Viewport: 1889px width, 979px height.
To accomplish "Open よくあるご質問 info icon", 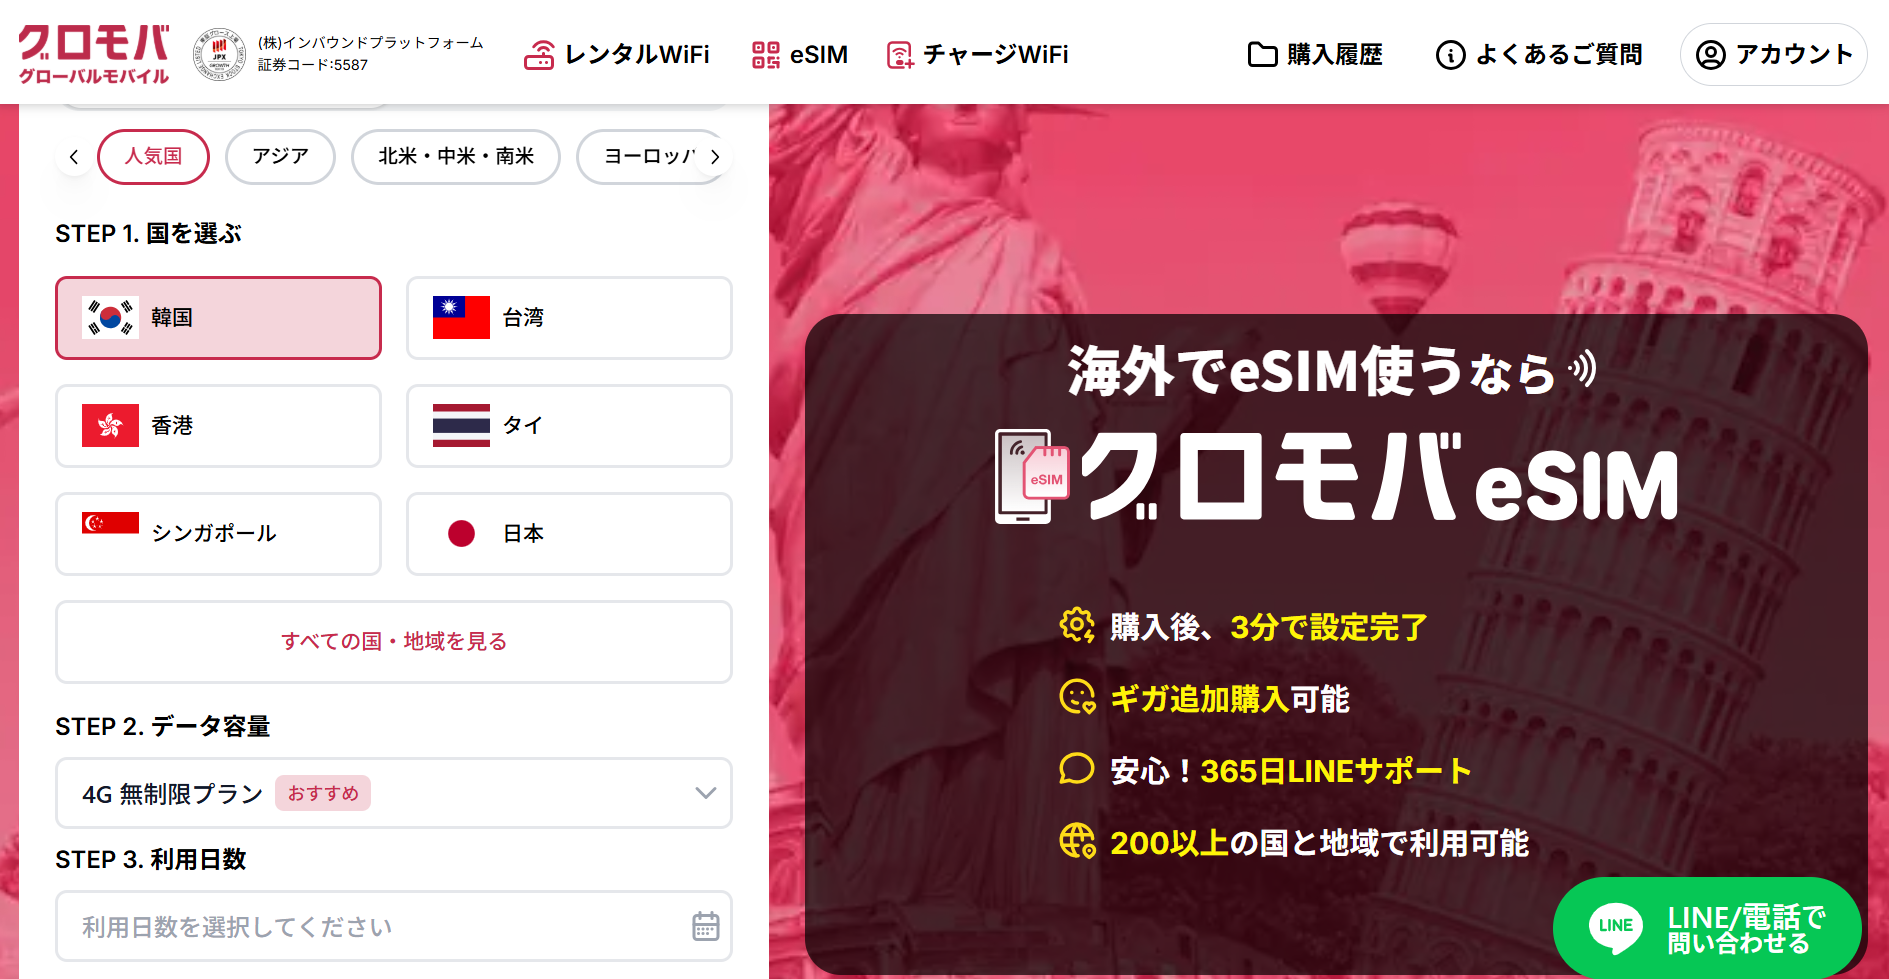I will point(1450,55).
